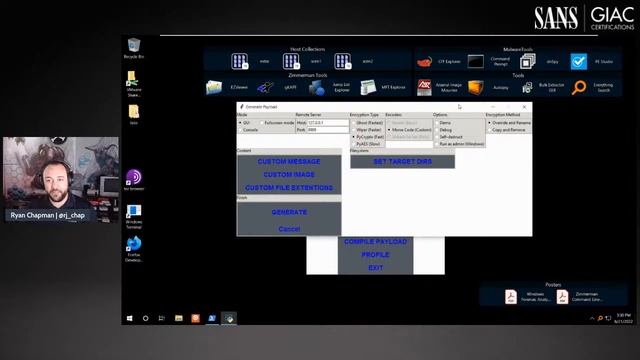Select the PyAES (Slow) encryption type

point(353,144)
